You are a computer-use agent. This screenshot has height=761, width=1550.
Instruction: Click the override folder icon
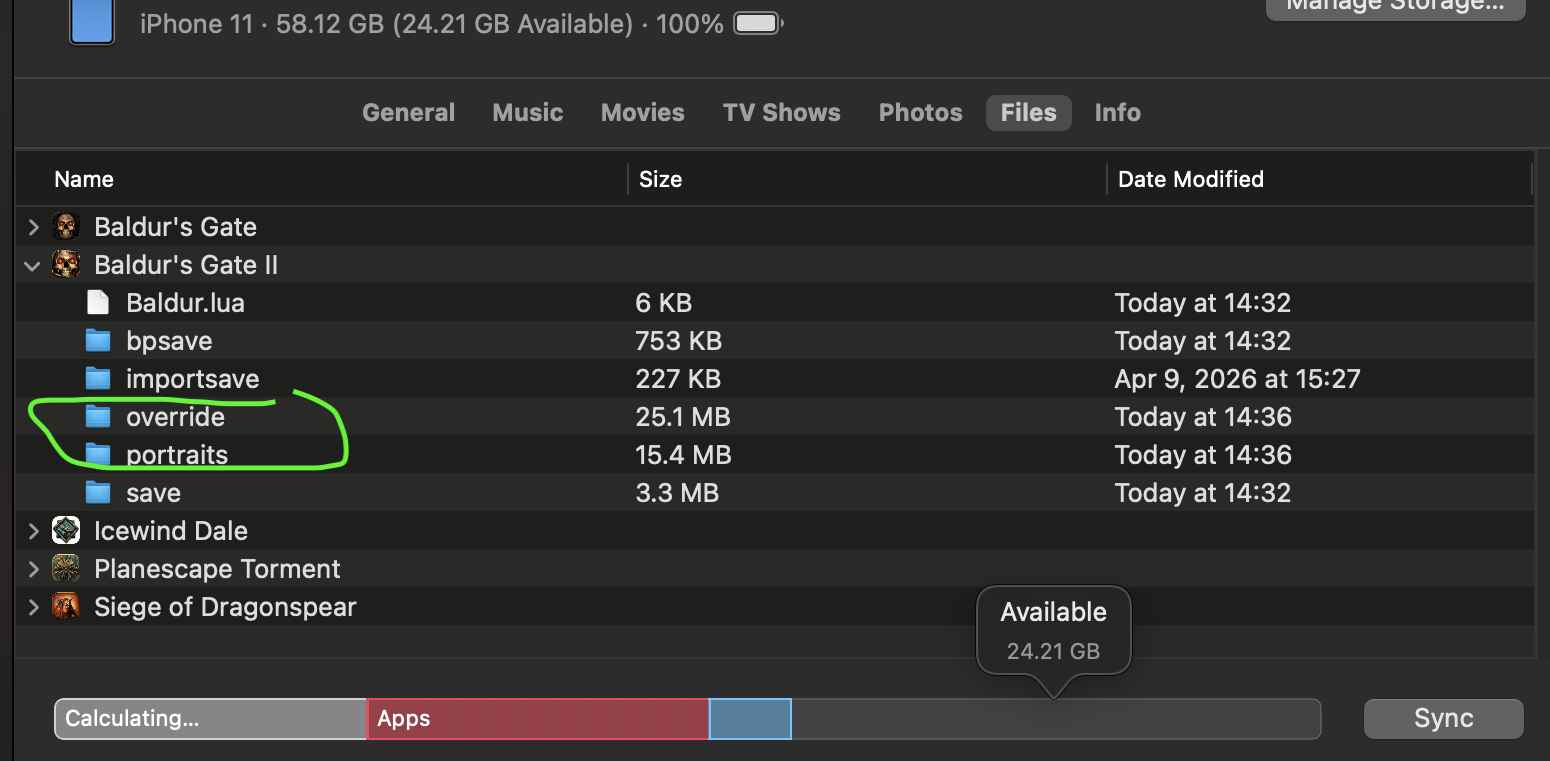point(97,417)
